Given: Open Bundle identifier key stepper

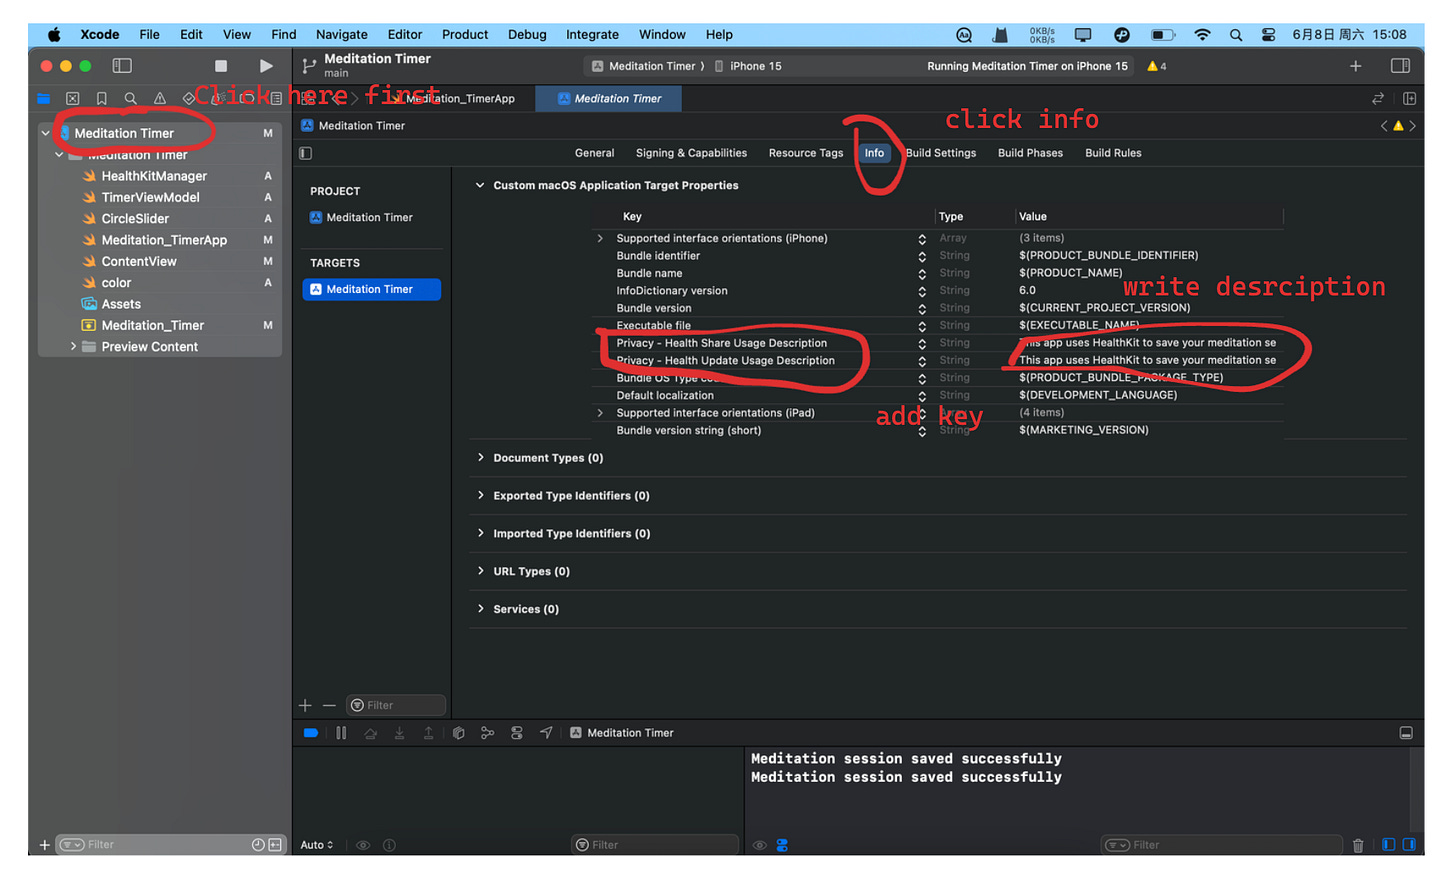Looking at the screenshot, I should [922, 256].
